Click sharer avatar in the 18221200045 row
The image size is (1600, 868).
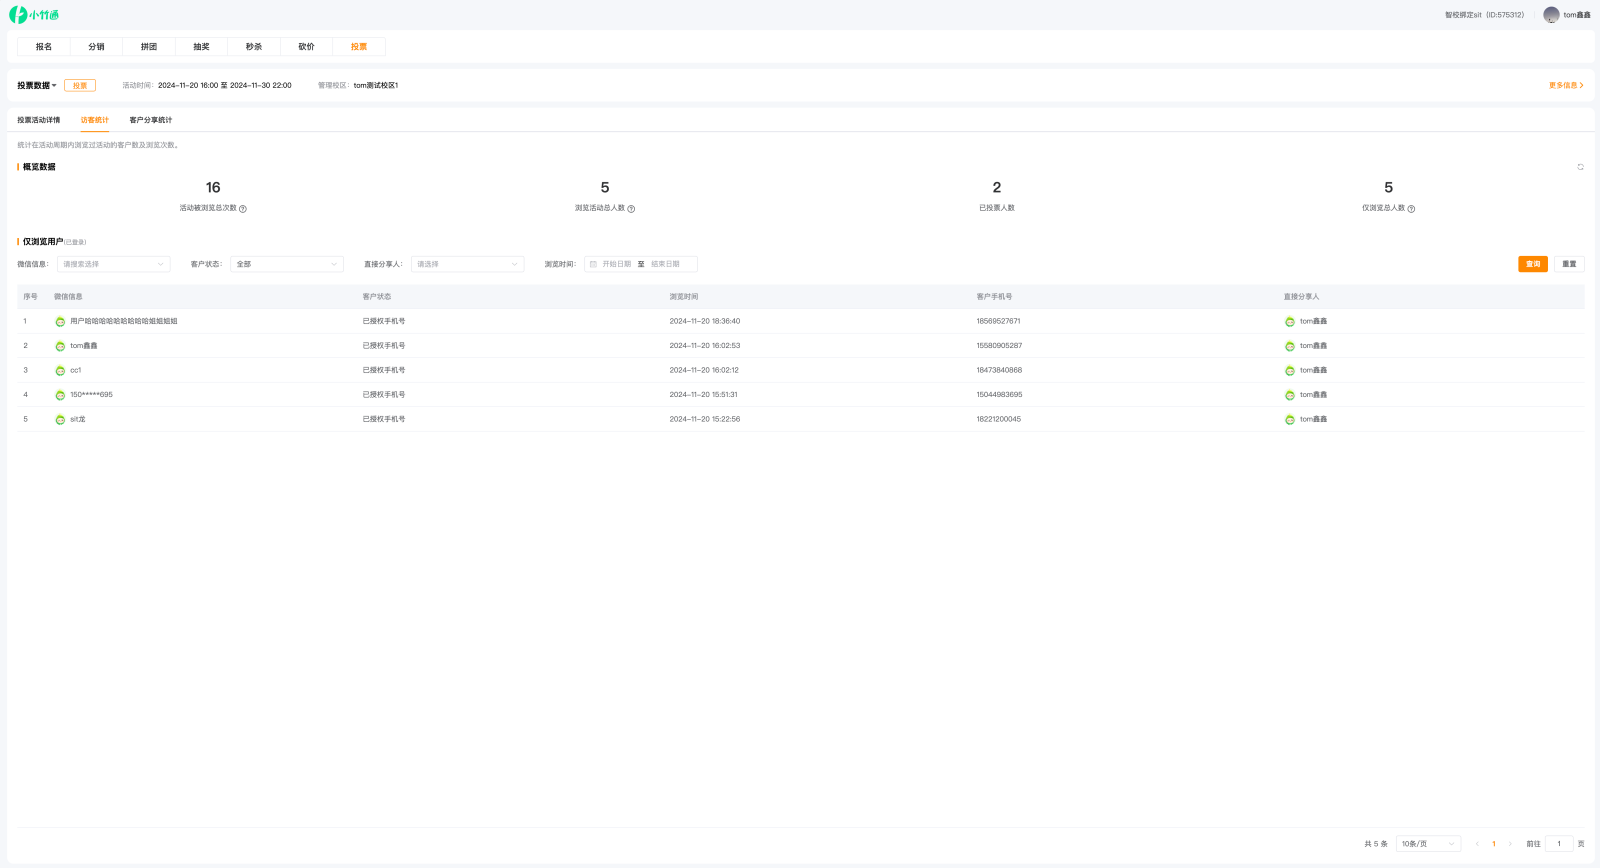(1290, 420)
